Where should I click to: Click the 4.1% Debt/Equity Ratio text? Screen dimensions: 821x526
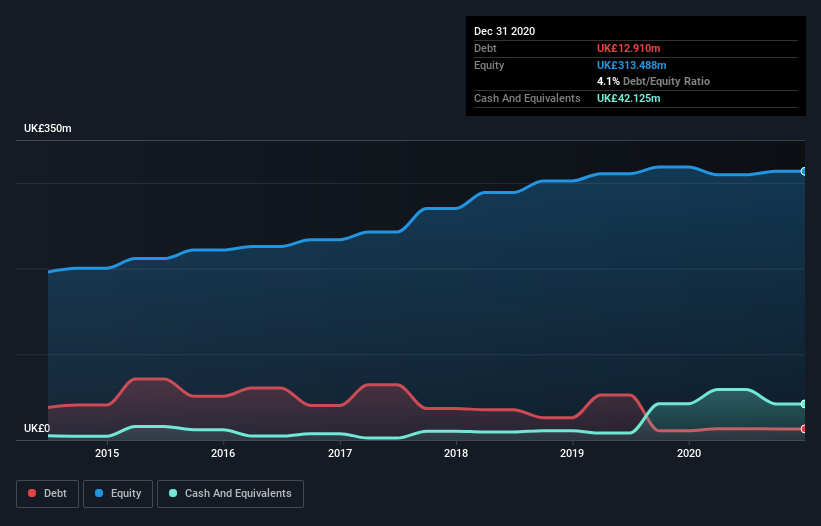coord(653,82)
